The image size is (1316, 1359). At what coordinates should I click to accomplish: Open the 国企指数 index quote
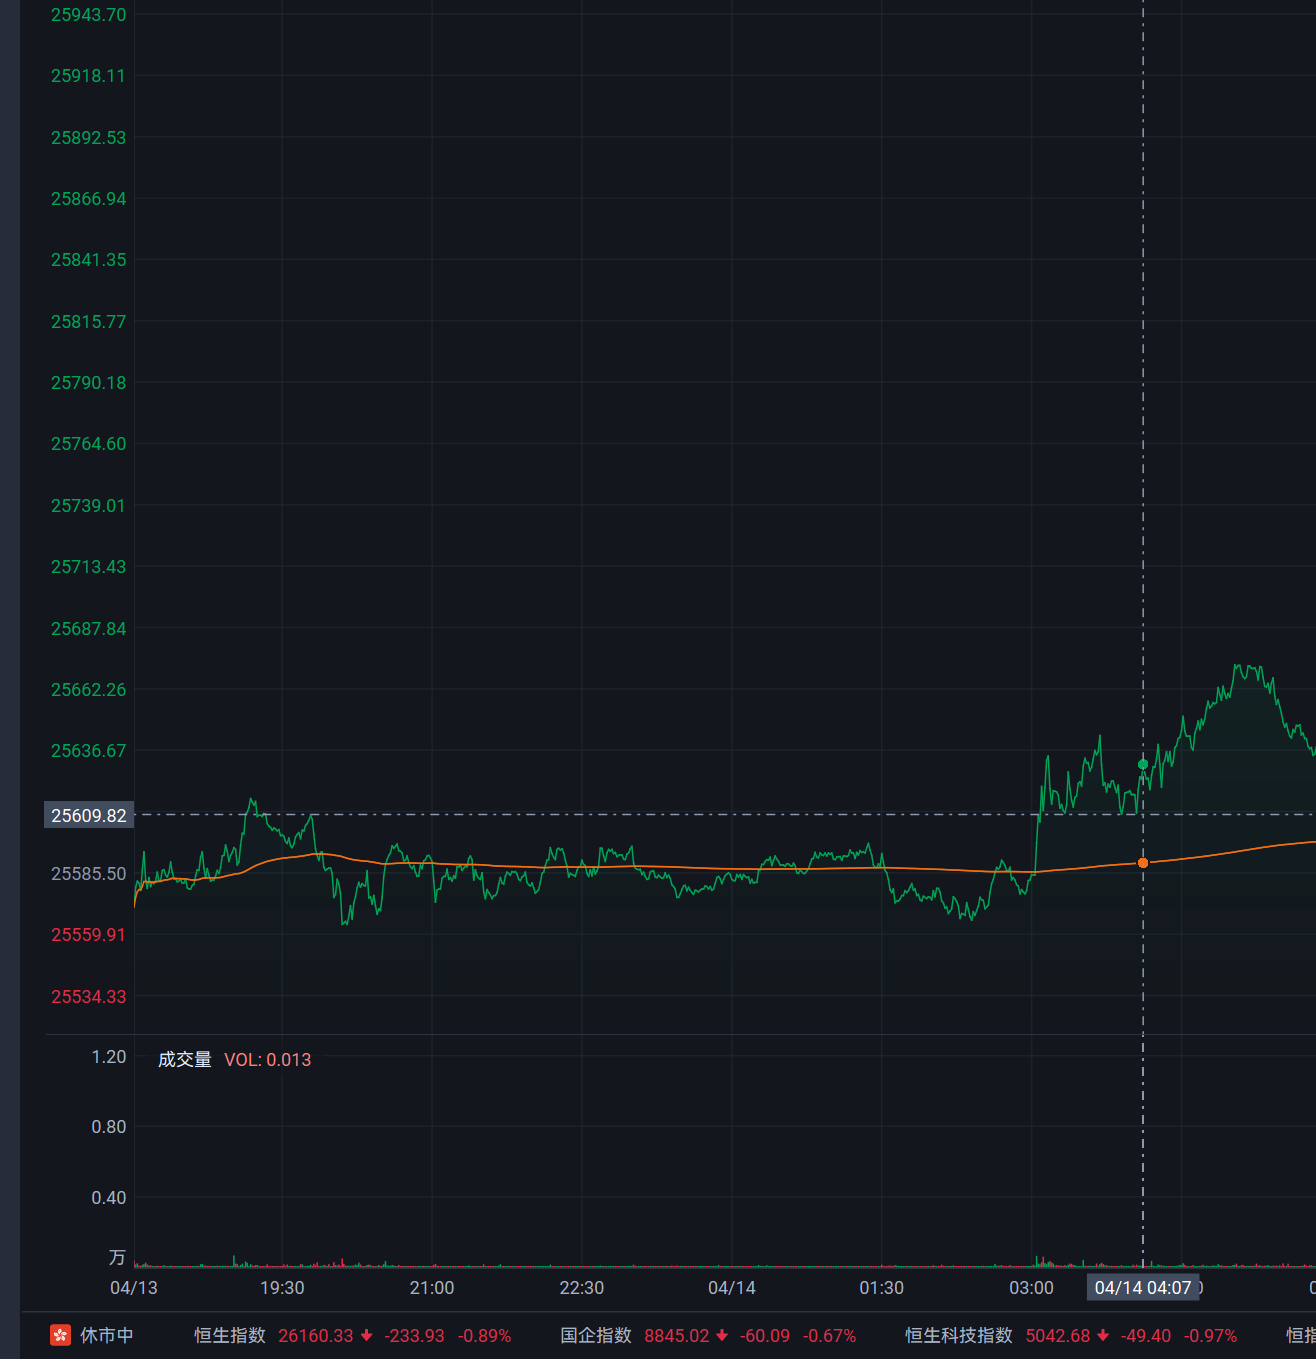pos(596,1336)
